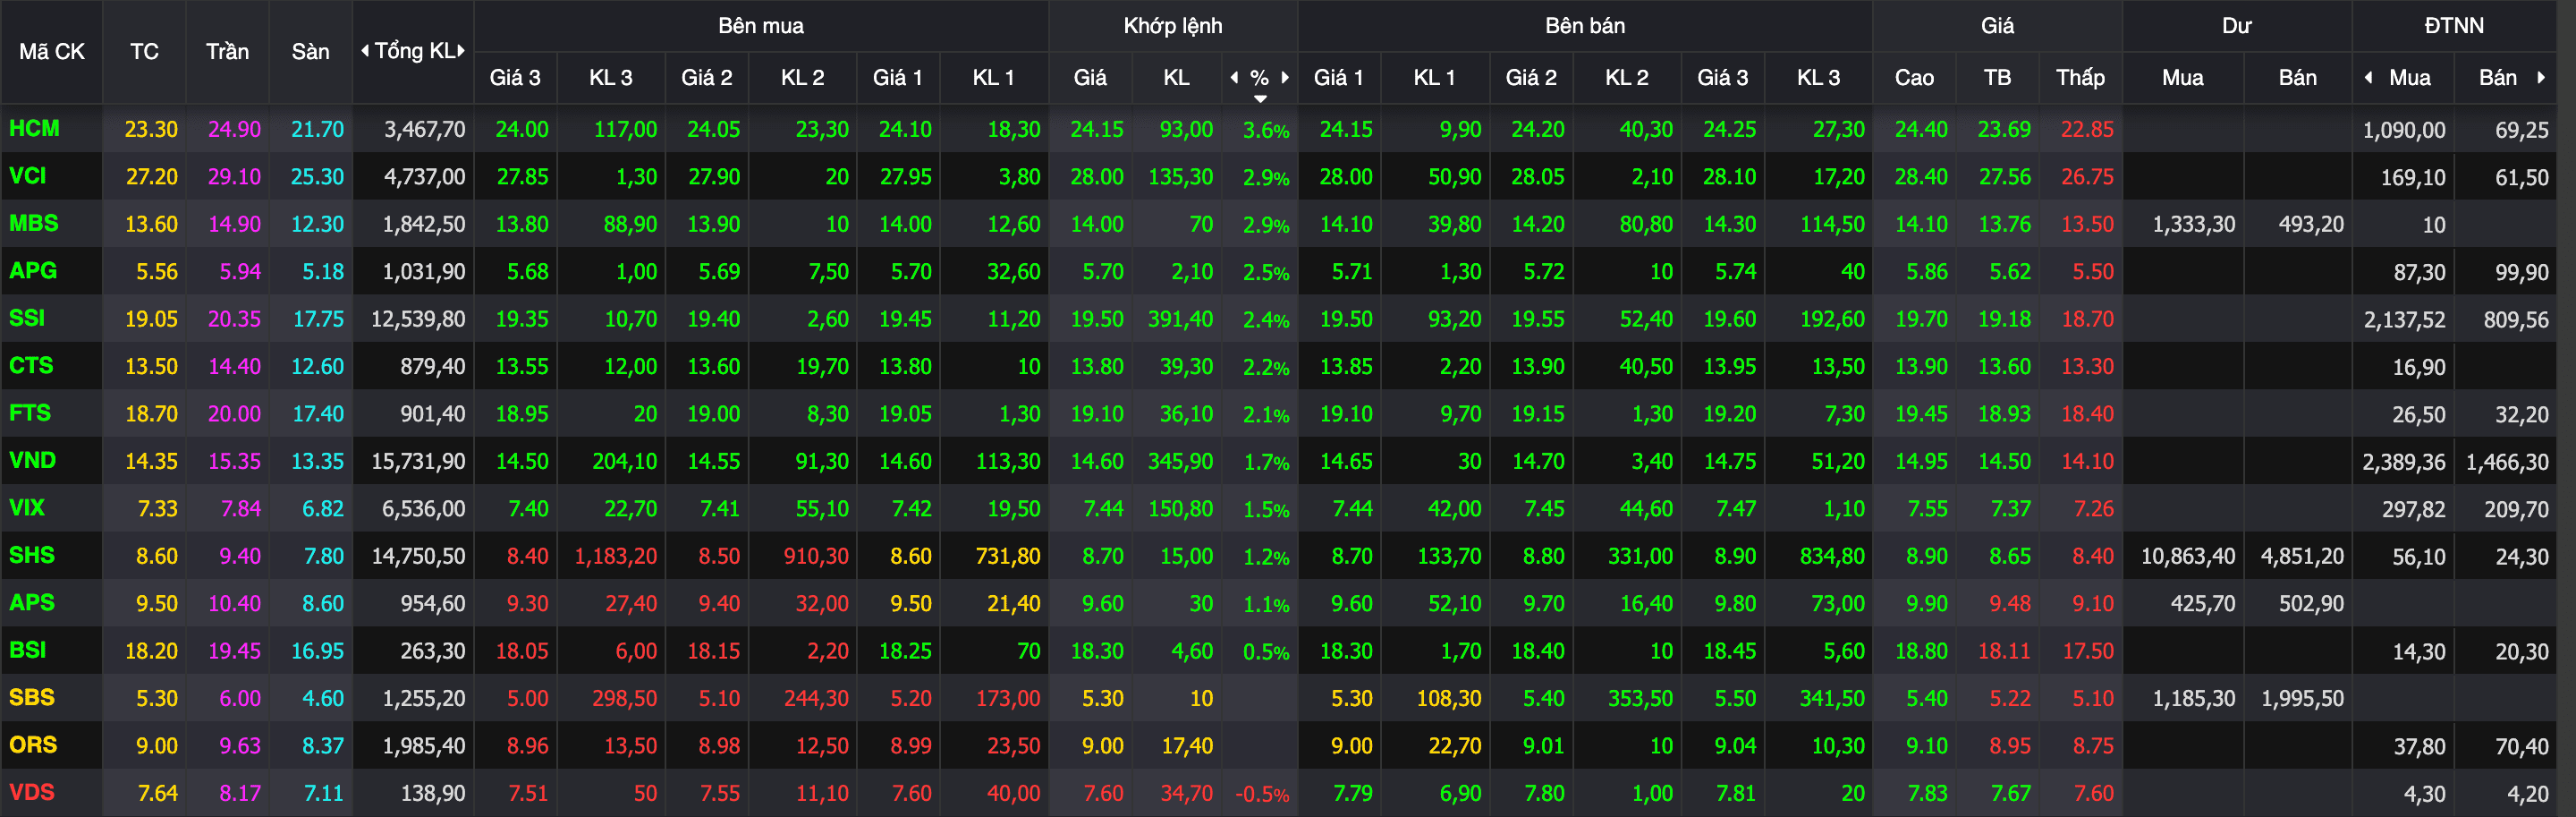Click APS surplus sell 502,90
This screenshot has width=2576, height=817.
(x=2311, y=603)
